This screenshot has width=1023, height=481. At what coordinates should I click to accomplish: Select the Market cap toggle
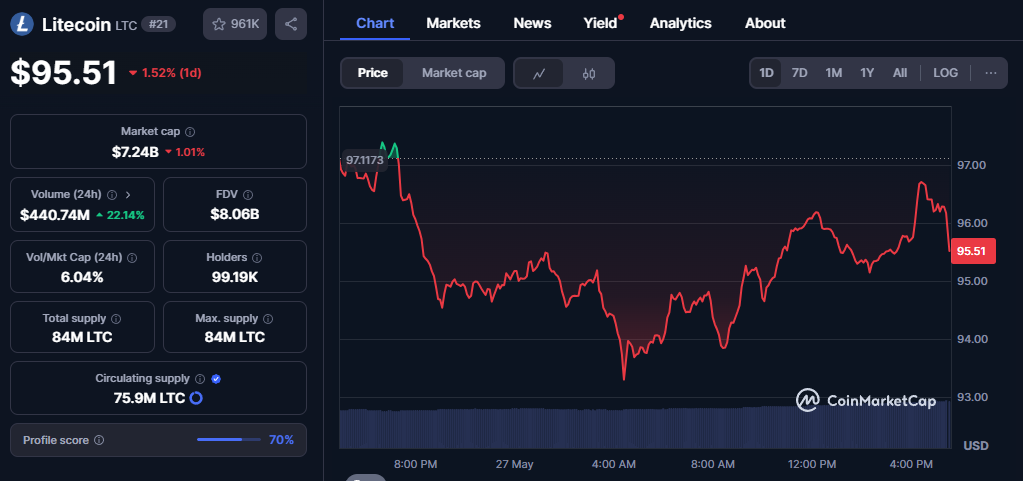click(x=454, y=73)
